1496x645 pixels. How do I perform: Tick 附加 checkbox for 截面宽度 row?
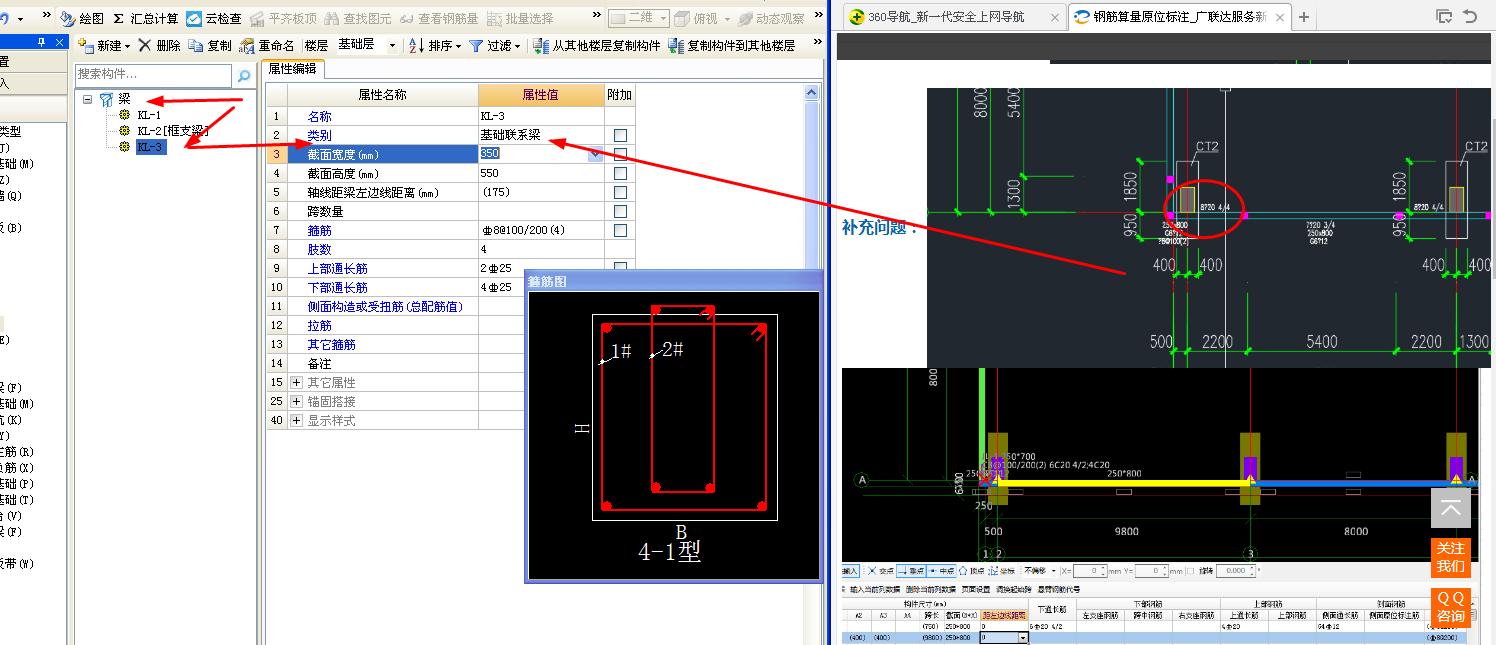click(620, 154)
